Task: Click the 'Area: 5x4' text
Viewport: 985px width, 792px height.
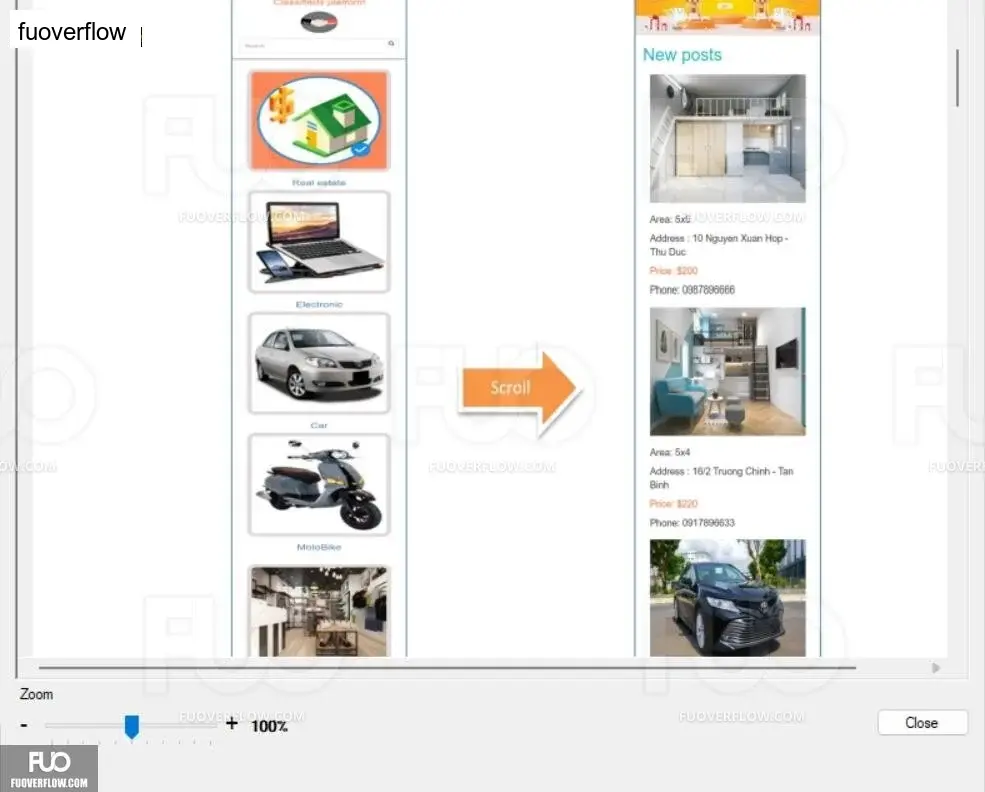Action: [x=670, y=452]
